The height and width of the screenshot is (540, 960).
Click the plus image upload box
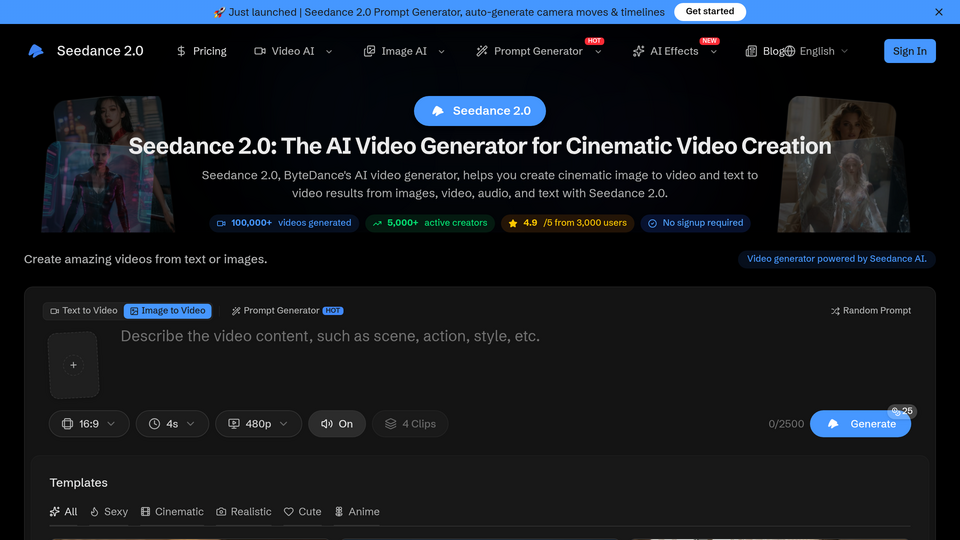(x=73, y=365)
